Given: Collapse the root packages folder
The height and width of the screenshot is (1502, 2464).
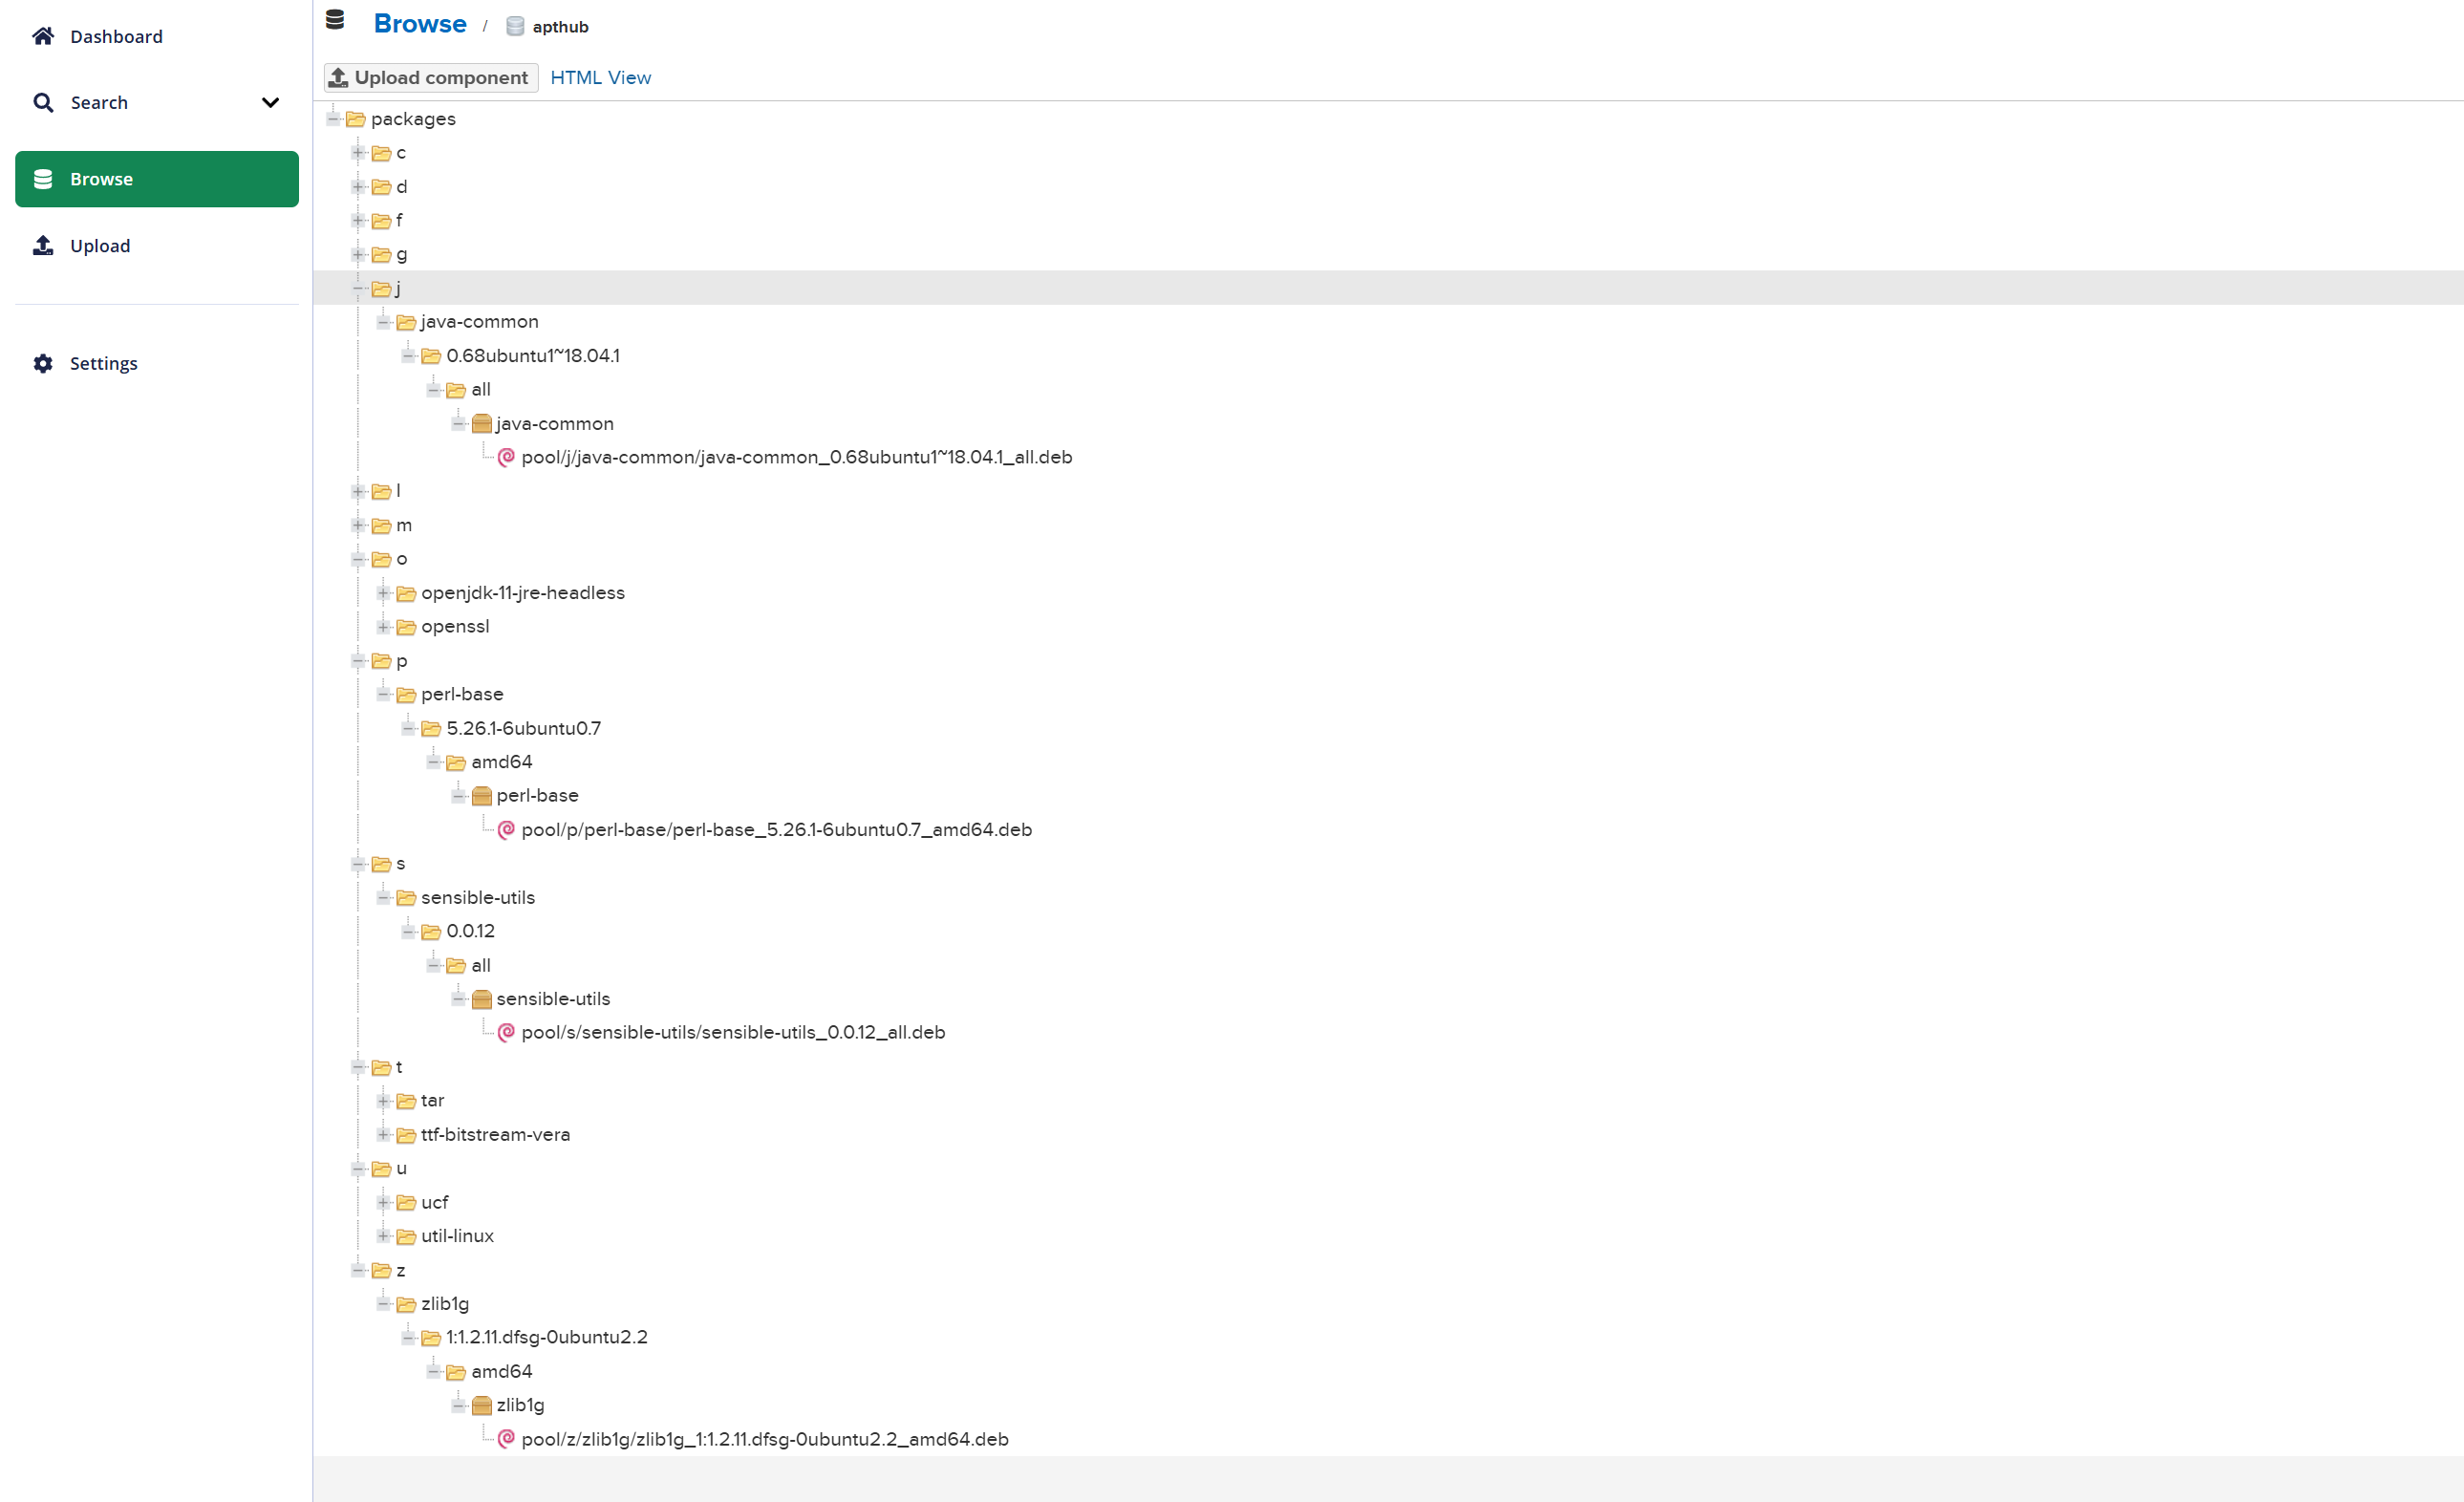Looking at the screenshot, I should click(333, 119).
